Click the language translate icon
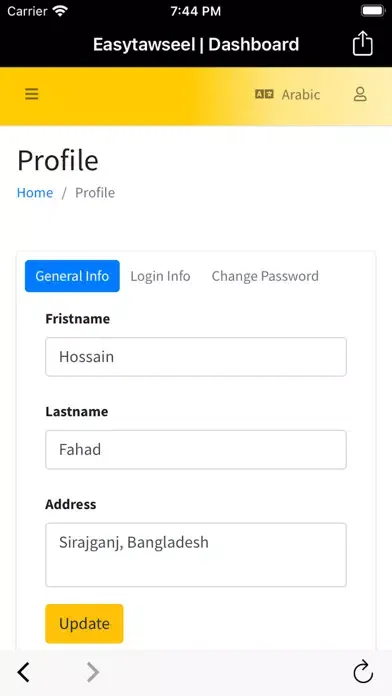Viewport: 392px width, 696px height. (x=264, y=94)
